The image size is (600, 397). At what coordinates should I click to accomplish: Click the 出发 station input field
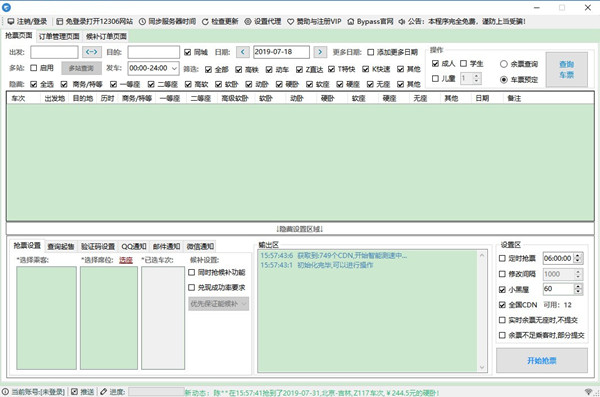coord(54,52)
